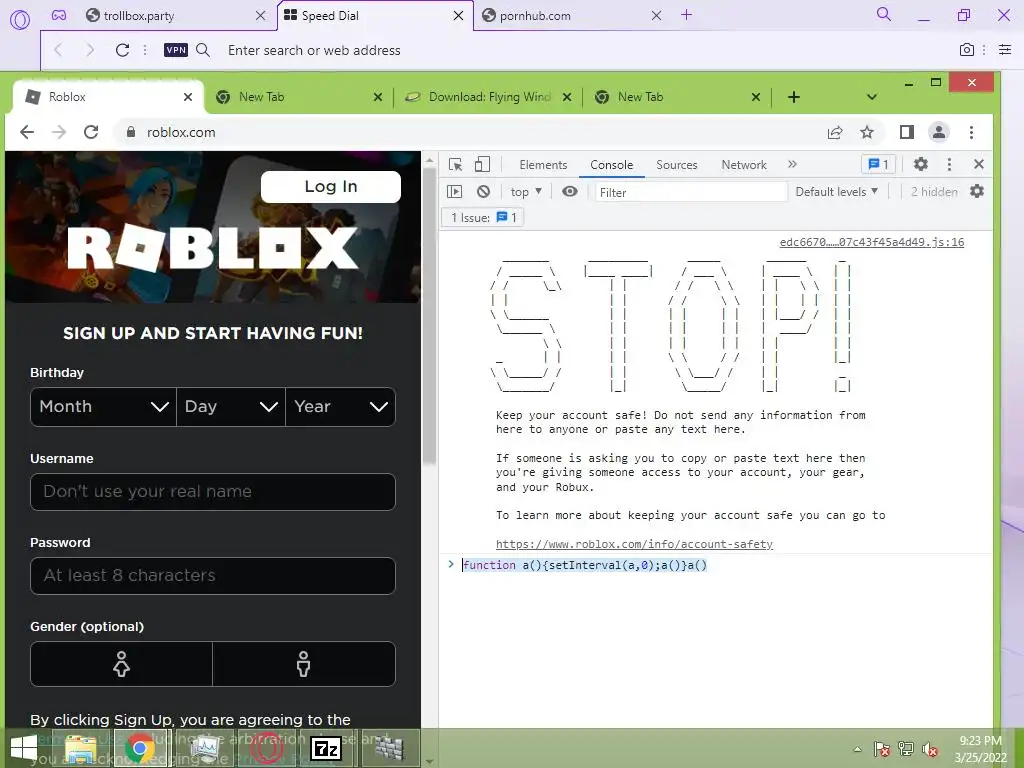Screen dimensions: 1024x768
Task: Toggle Chrome side panel icon
Action: click(x=906, y=132)
